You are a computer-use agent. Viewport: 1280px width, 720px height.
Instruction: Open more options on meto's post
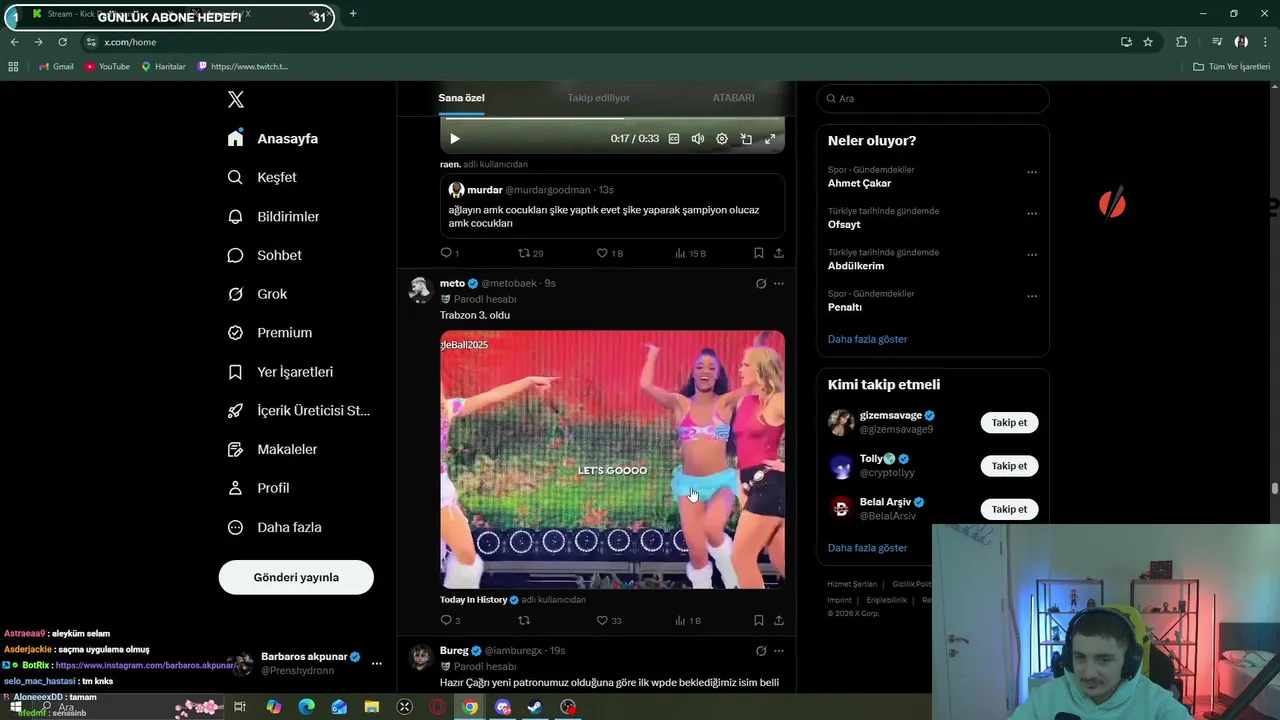[x=779, y=283]
